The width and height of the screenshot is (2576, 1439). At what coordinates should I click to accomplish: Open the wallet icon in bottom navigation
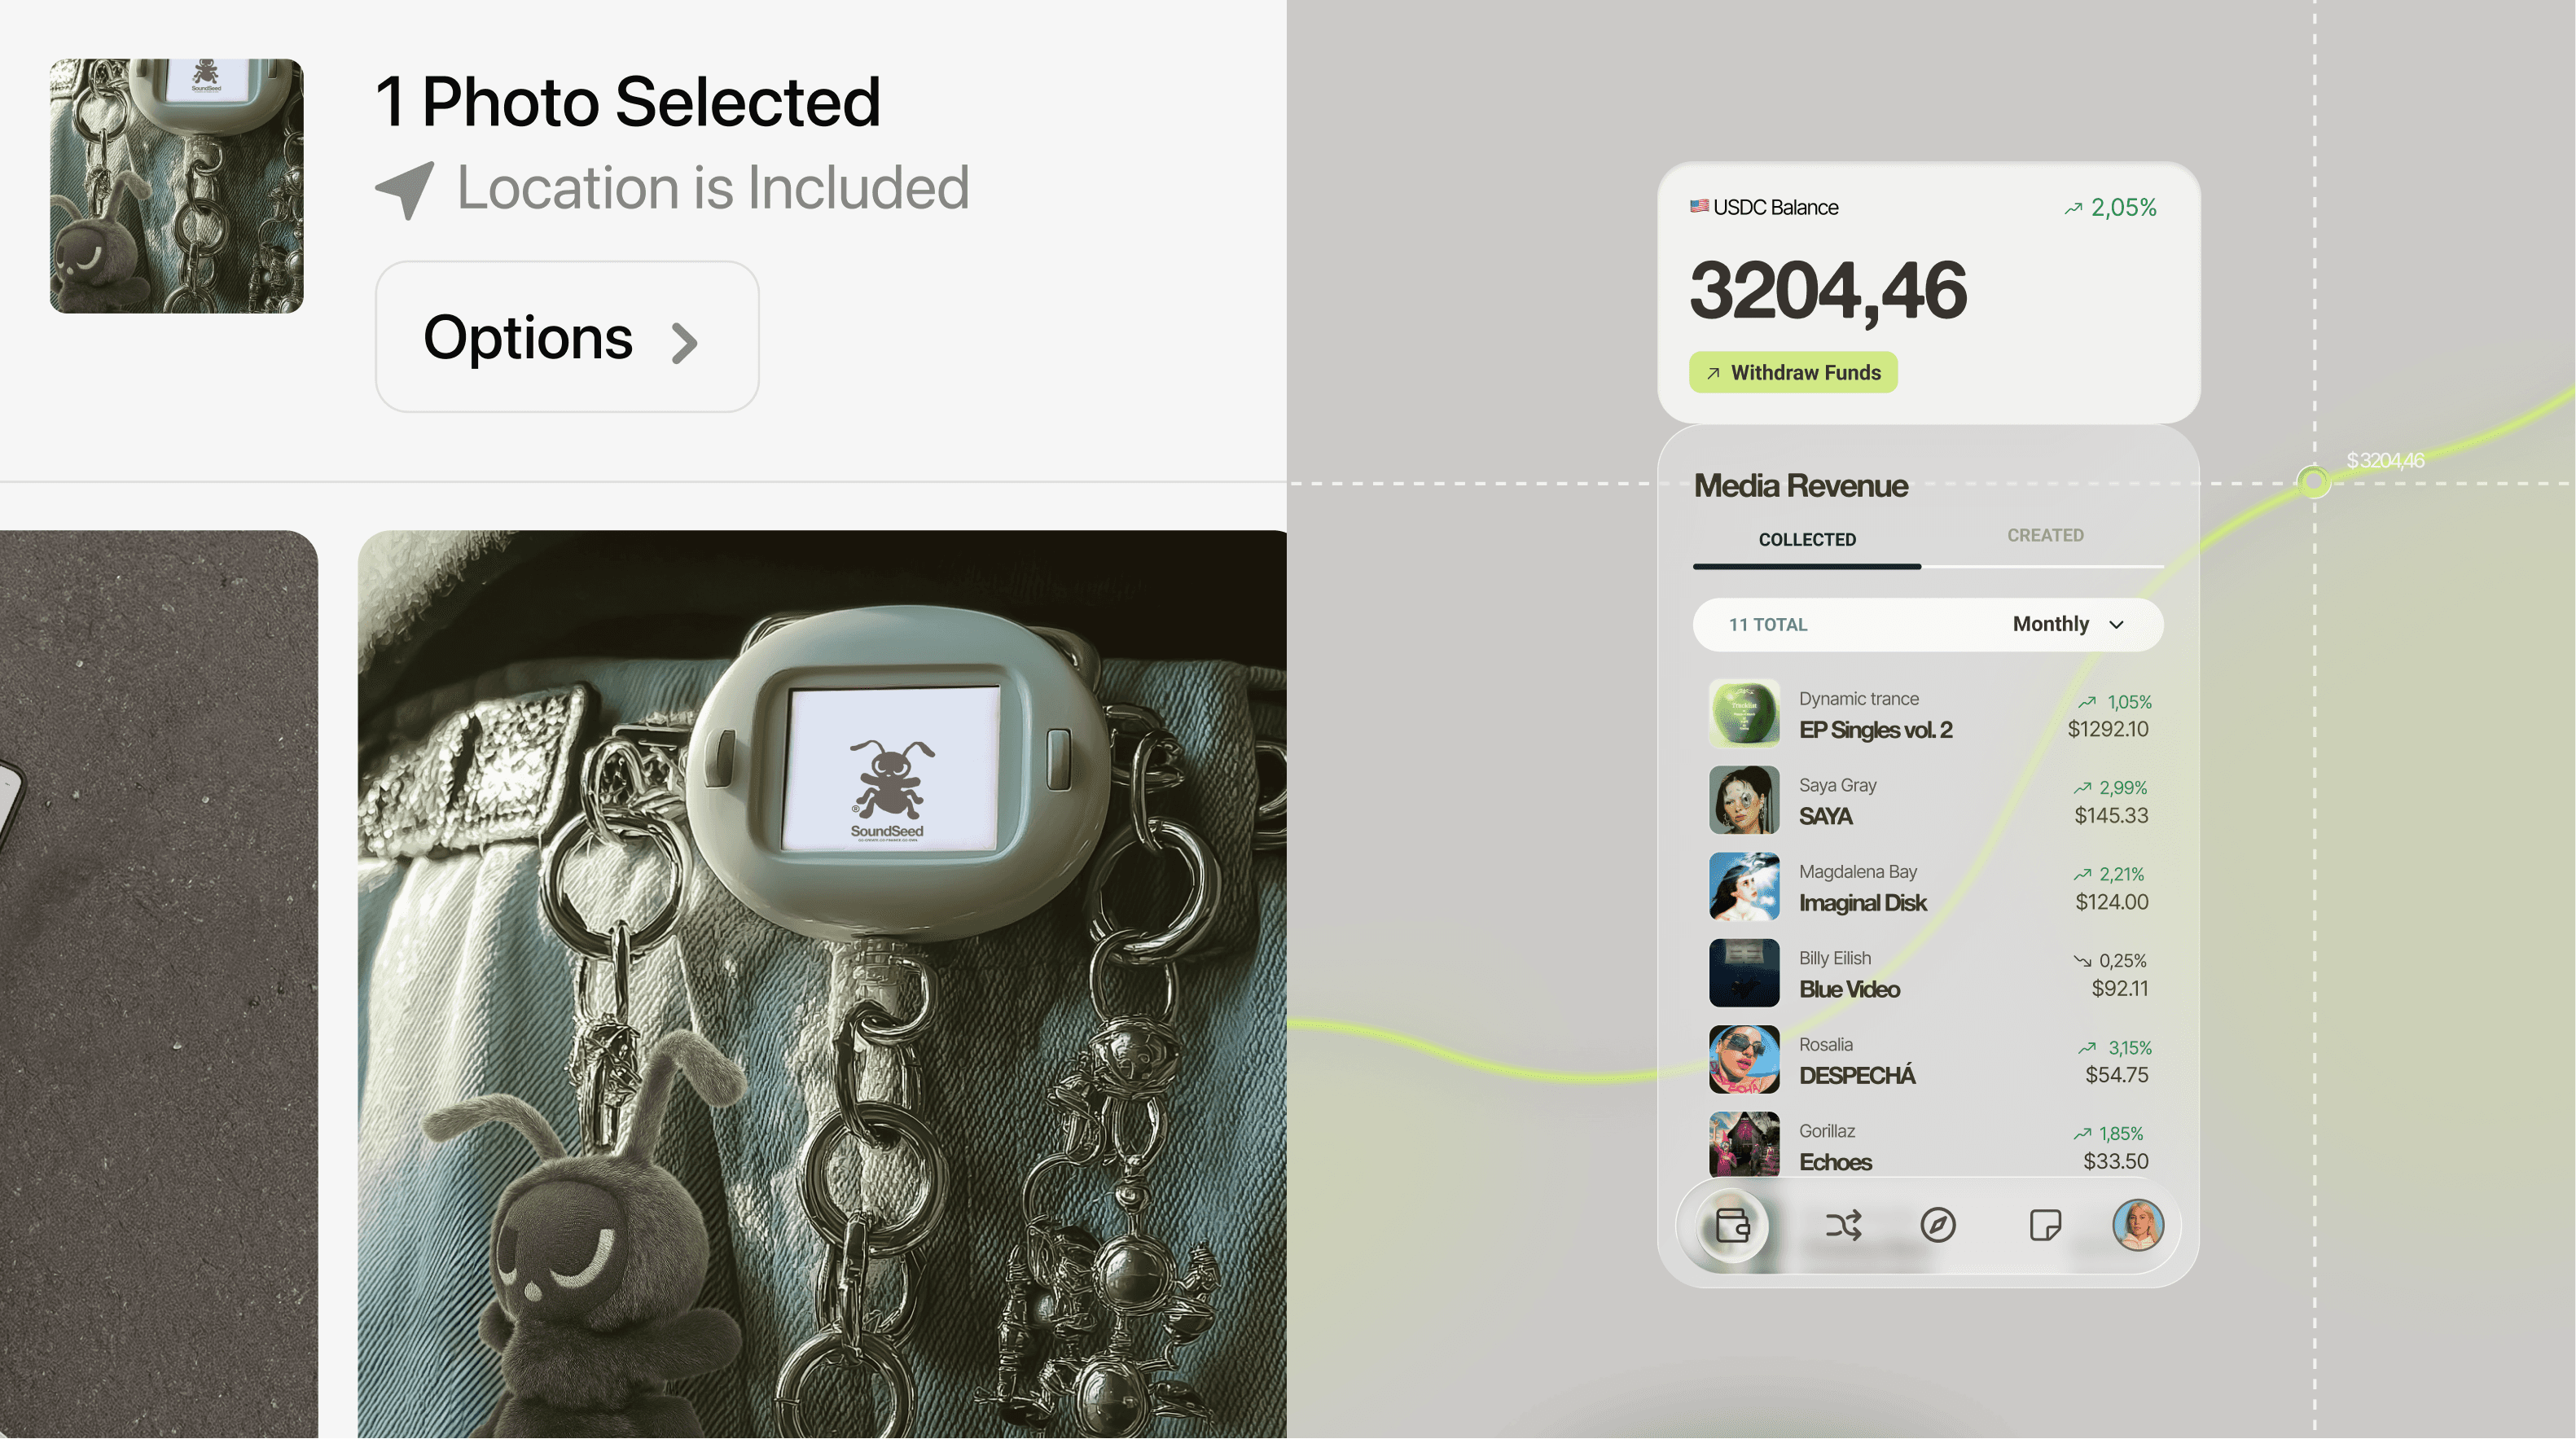[x=1732, y=1225]
